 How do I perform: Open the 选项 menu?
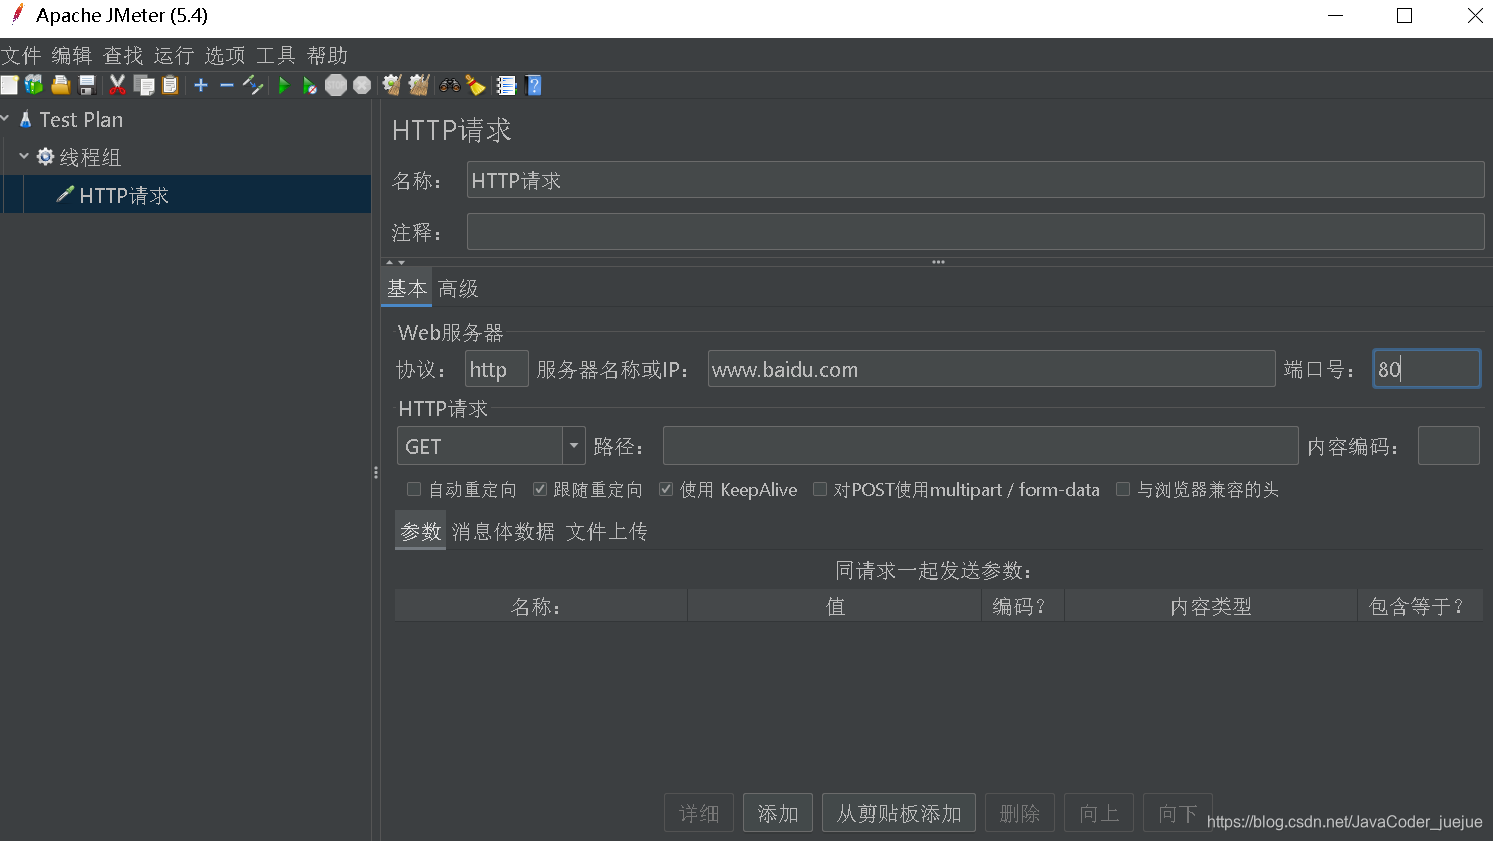tap(225, 55)
